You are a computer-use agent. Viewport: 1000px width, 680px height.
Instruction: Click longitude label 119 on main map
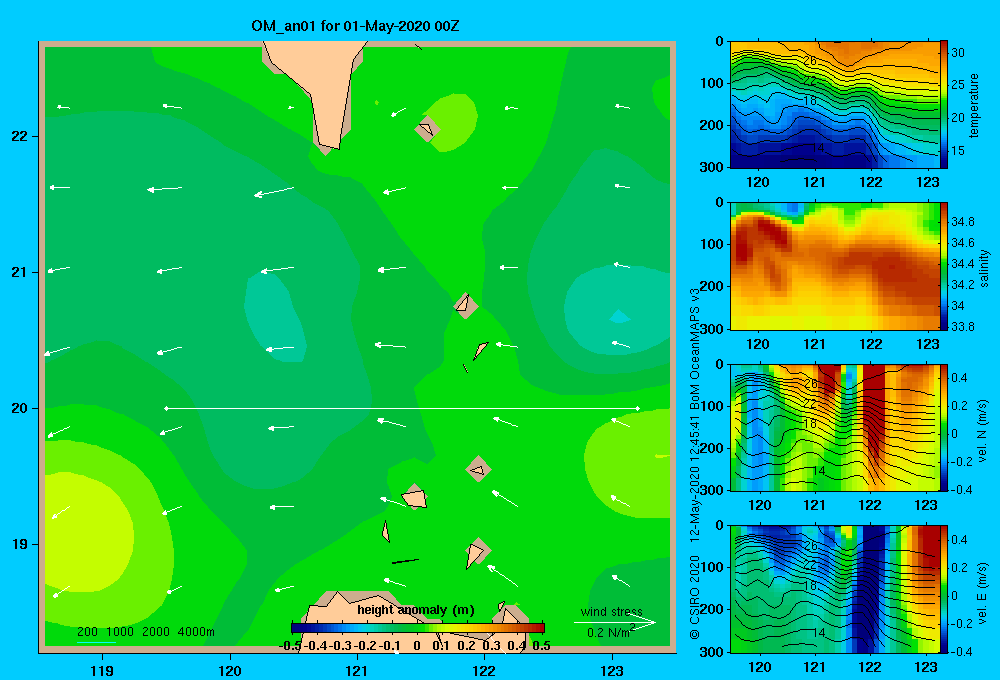click(x=102, y=670)
